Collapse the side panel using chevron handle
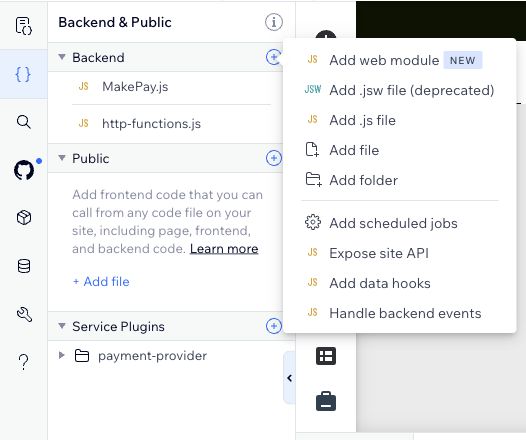This screenshot has width=526, height=440. (289, 378)
